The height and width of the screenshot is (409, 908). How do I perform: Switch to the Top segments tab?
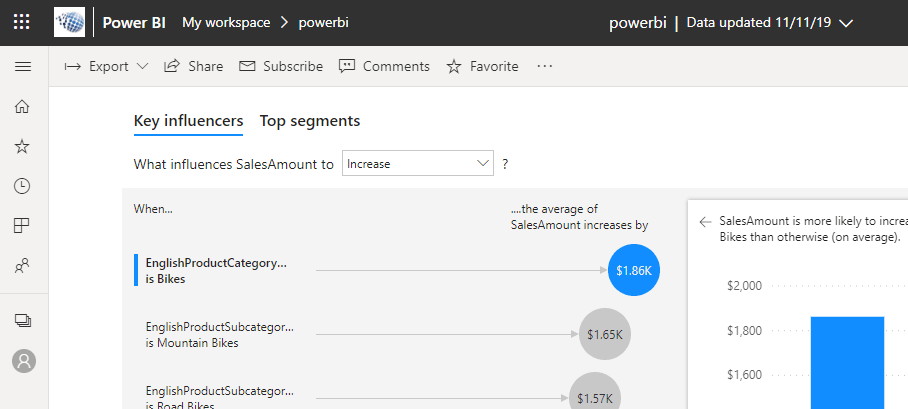(310, 121)
